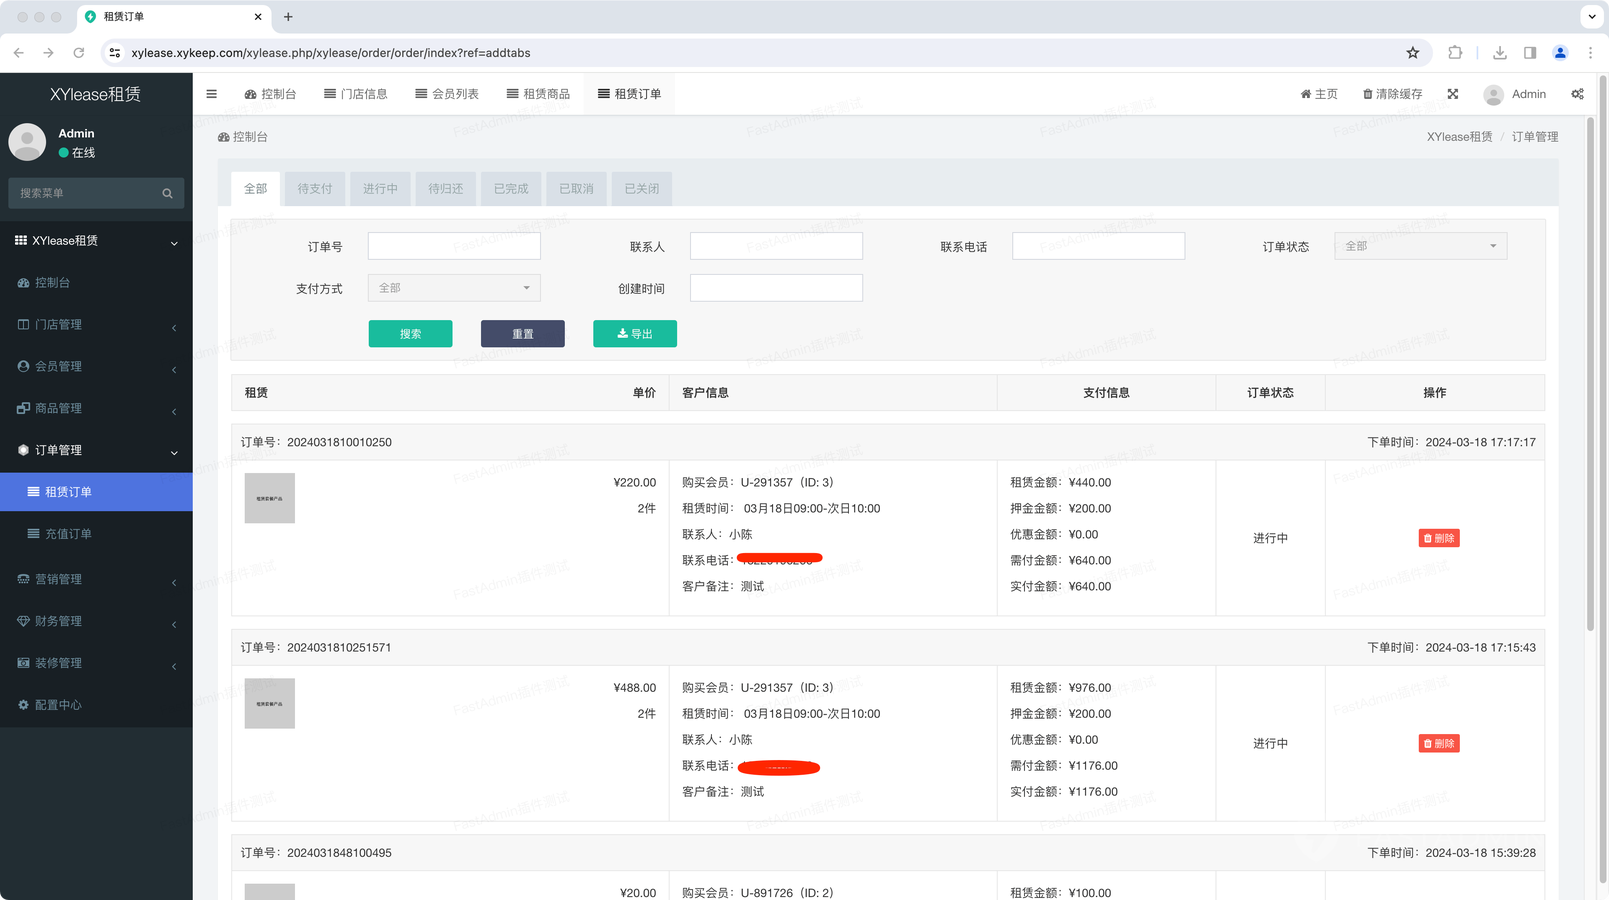Reload the page with the refresh icon
The width and height of the screenshot is (1609, 900).
79,53
